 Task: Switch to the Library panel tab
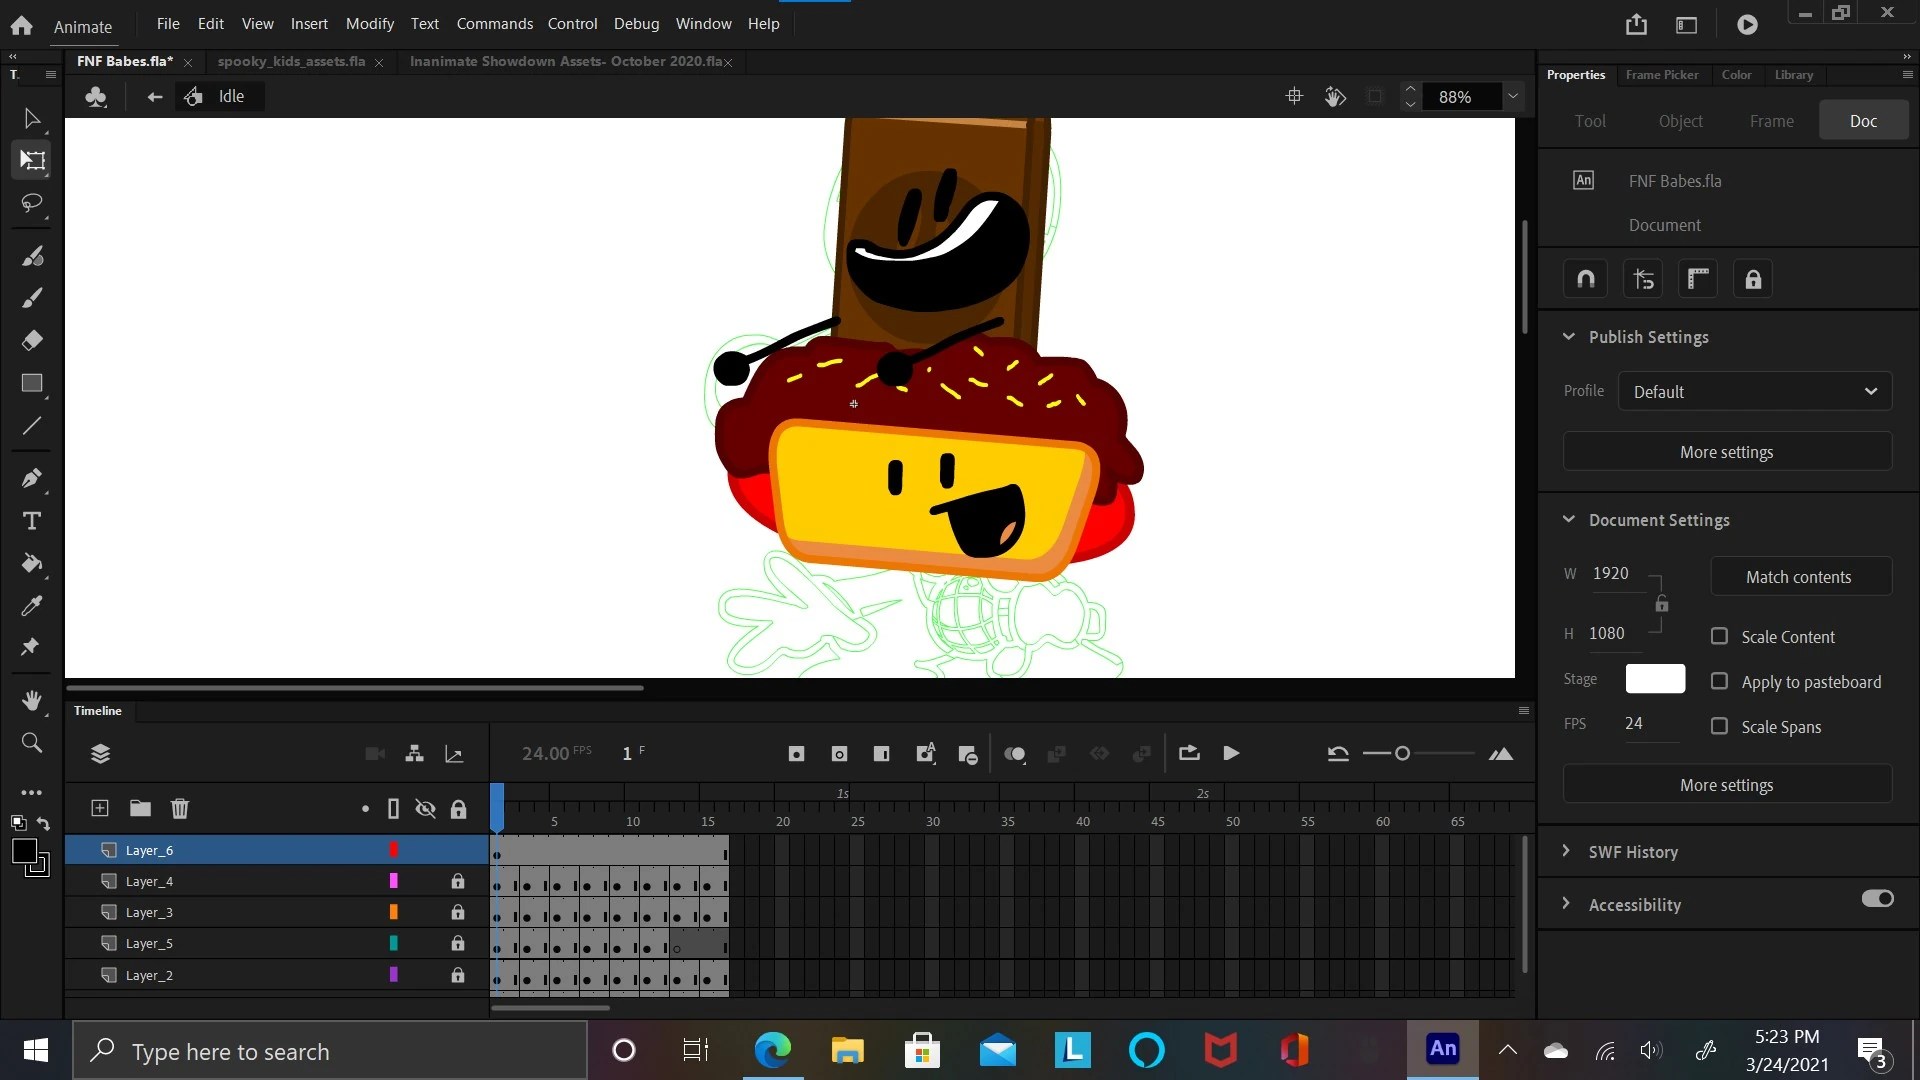click(x=1793, y=75)
